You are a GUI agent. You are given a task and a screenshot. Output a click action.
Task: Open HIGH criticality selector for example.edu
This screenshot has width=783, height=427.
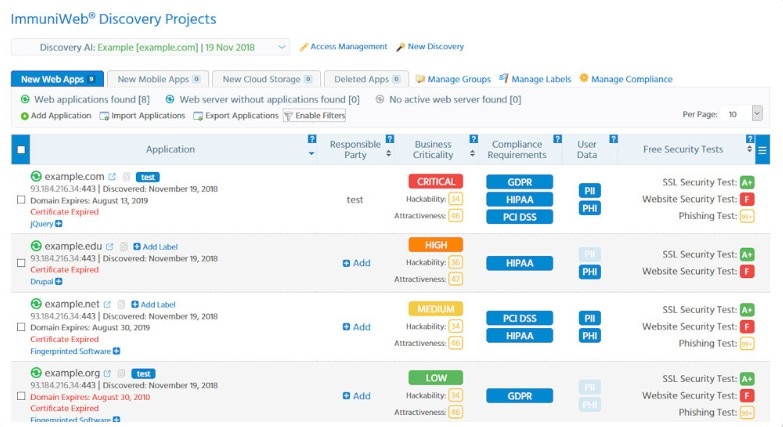coord(436,245)
